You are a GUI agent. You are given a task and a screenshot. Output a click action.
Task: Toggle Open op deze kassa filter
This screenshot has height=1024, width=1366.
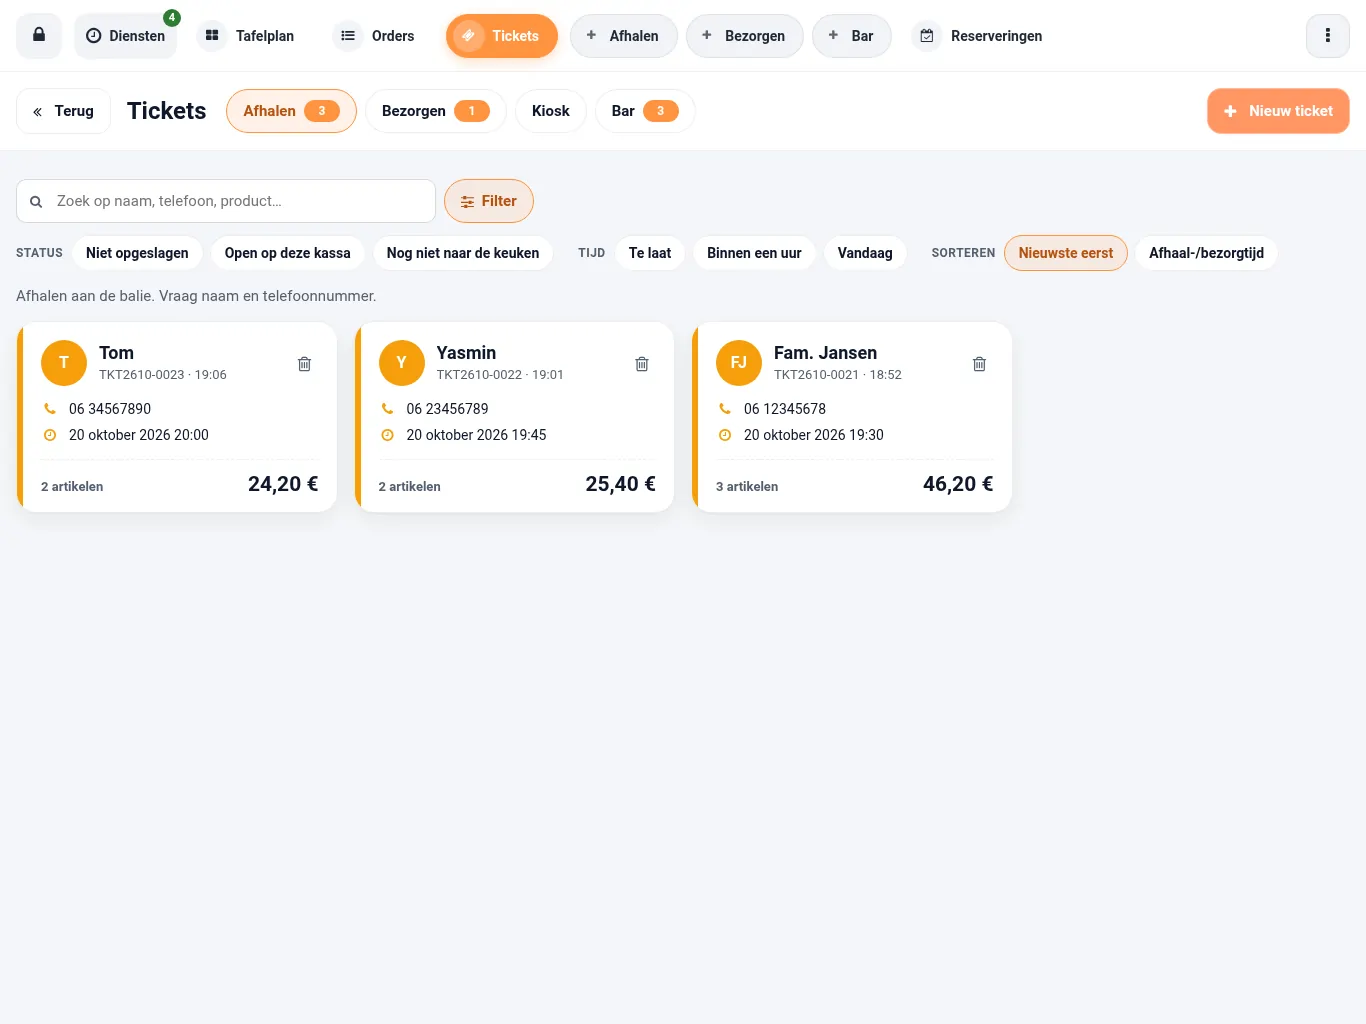click(x=288, y=253)
